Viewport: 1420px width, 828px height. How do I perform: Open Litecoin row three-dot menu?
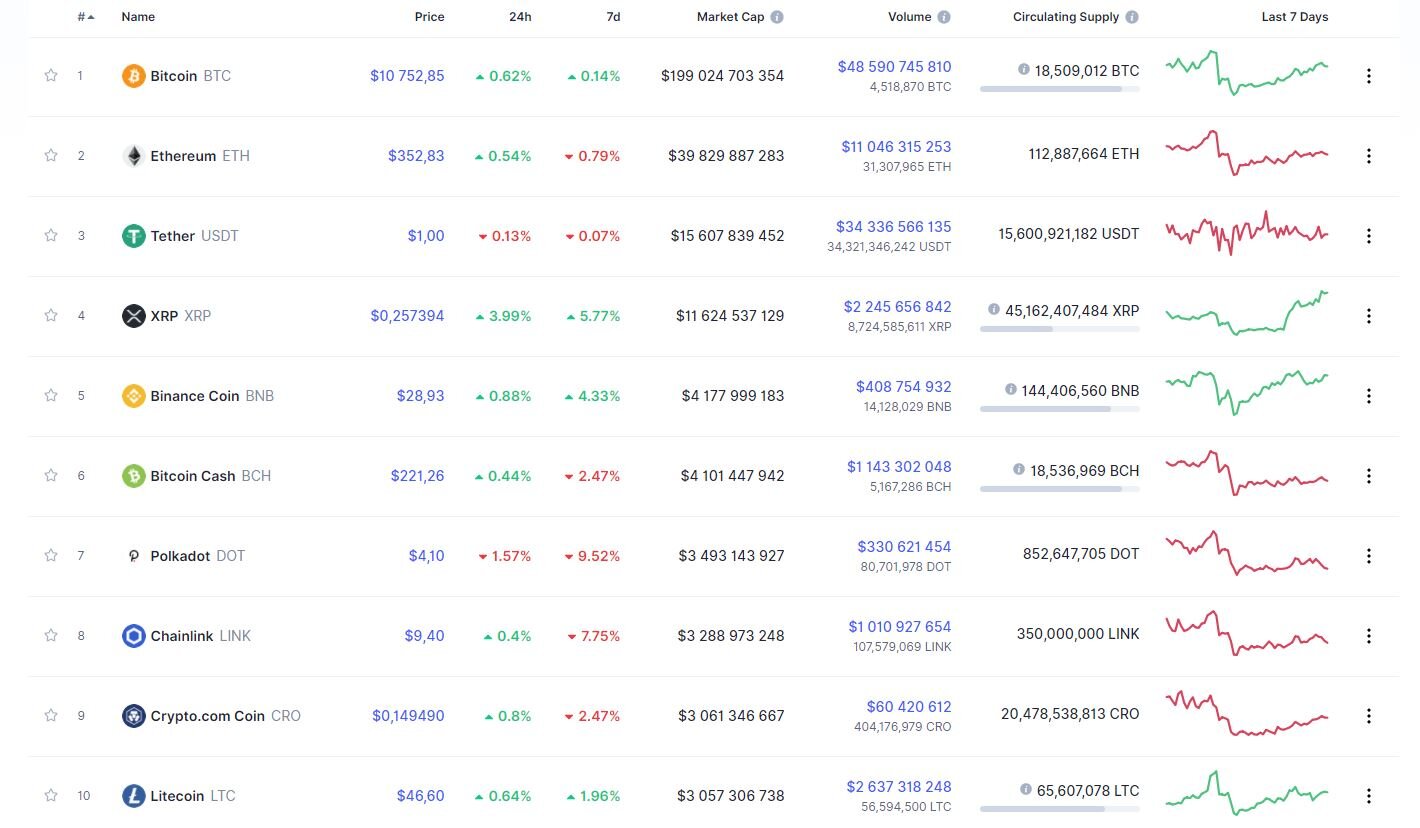click(1369, 796)
